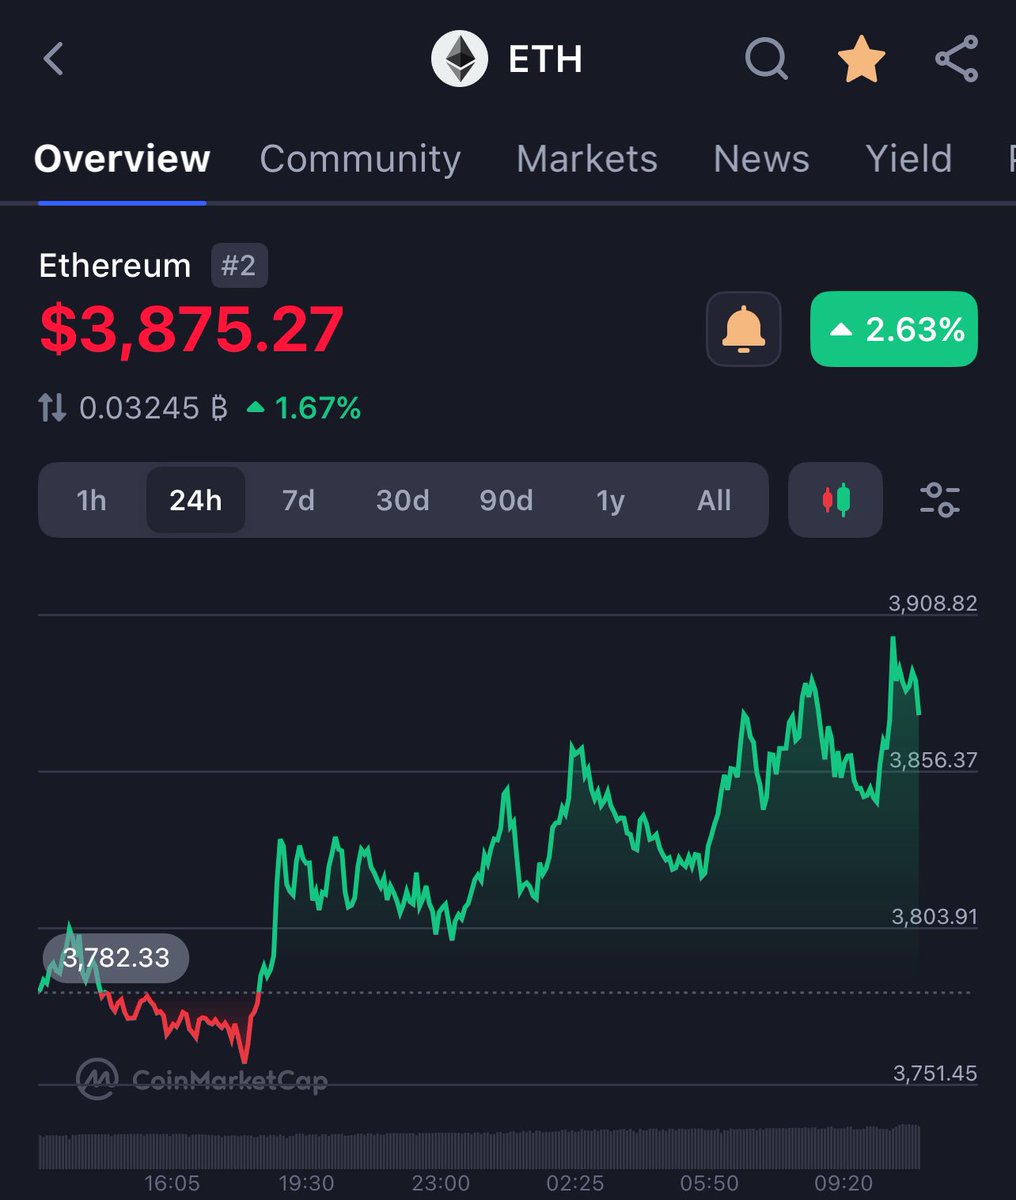Viewport: 1016px width, 1200px height.
Task: Open the Markets tab
Action: (587, 159)
